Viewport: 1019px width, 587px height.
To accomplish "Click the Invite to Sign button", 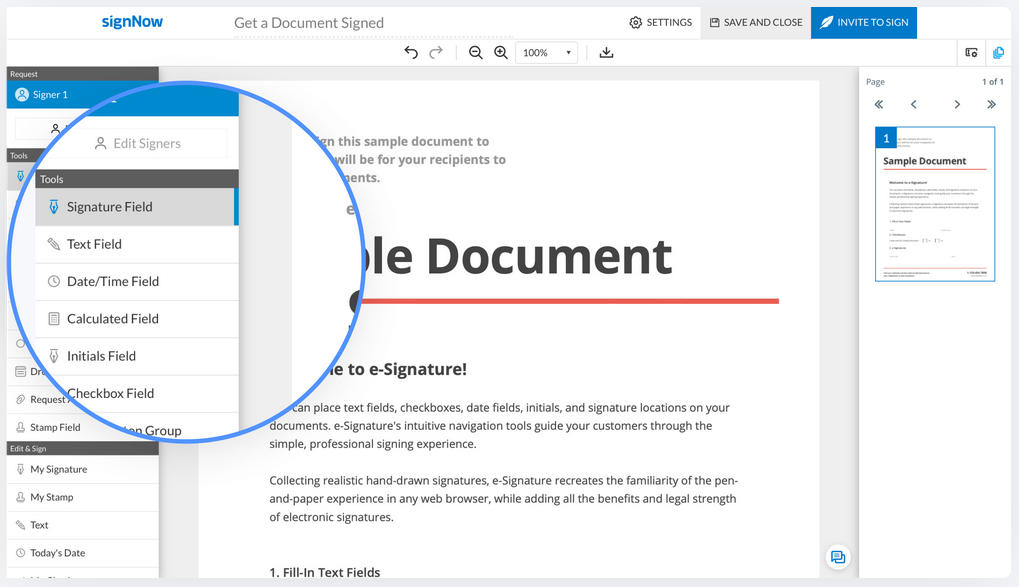I will click(x=864, y=22).
